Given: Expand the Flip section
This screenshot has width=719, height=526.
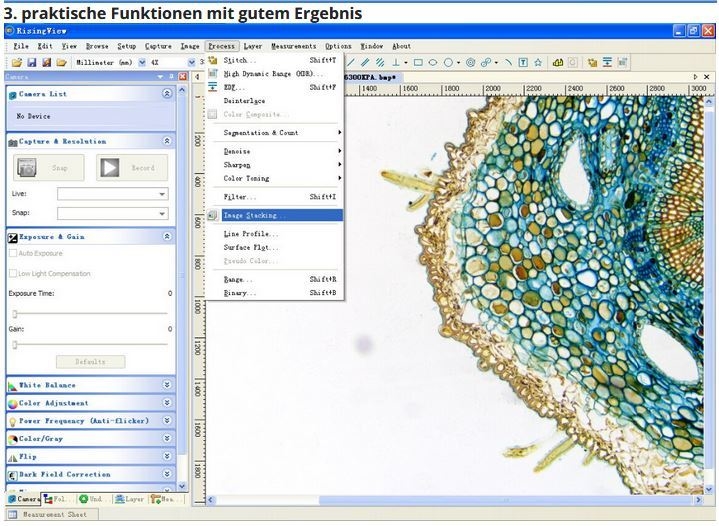Looking at the screenshot, I should (167, 456).
